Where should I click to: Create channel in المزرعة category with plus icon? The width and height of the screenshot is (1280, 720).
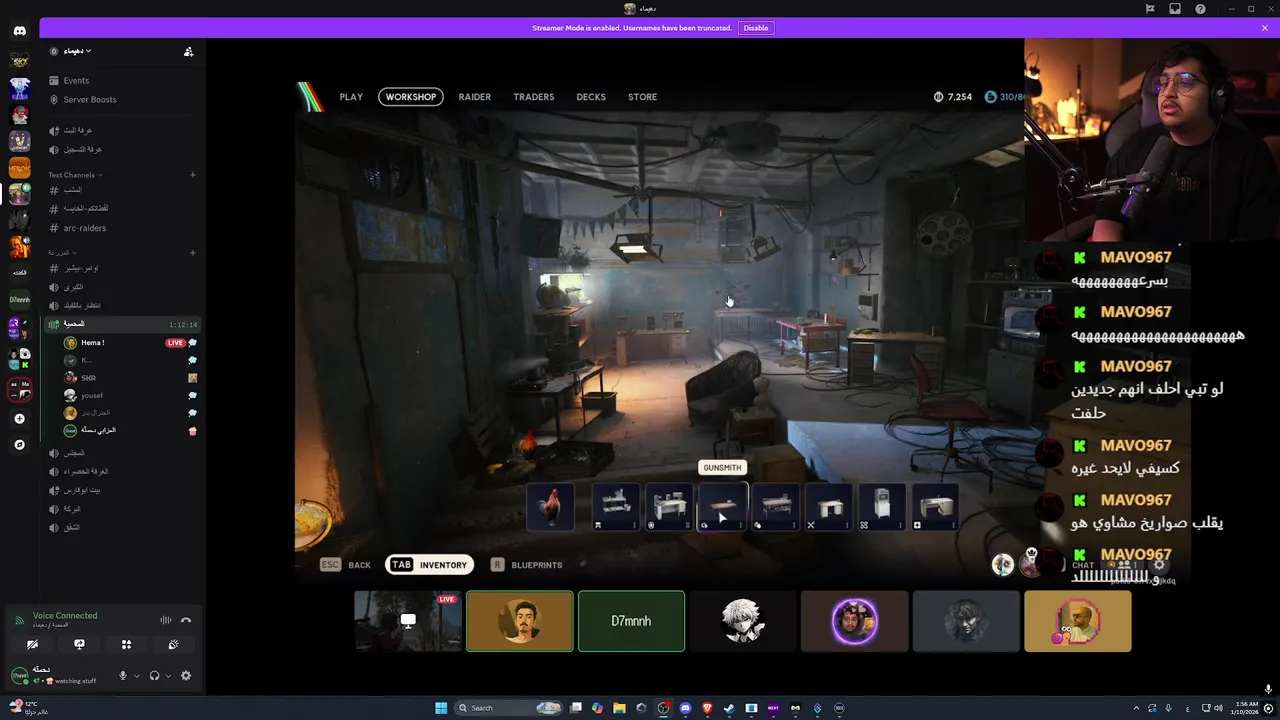coord(193,252)
